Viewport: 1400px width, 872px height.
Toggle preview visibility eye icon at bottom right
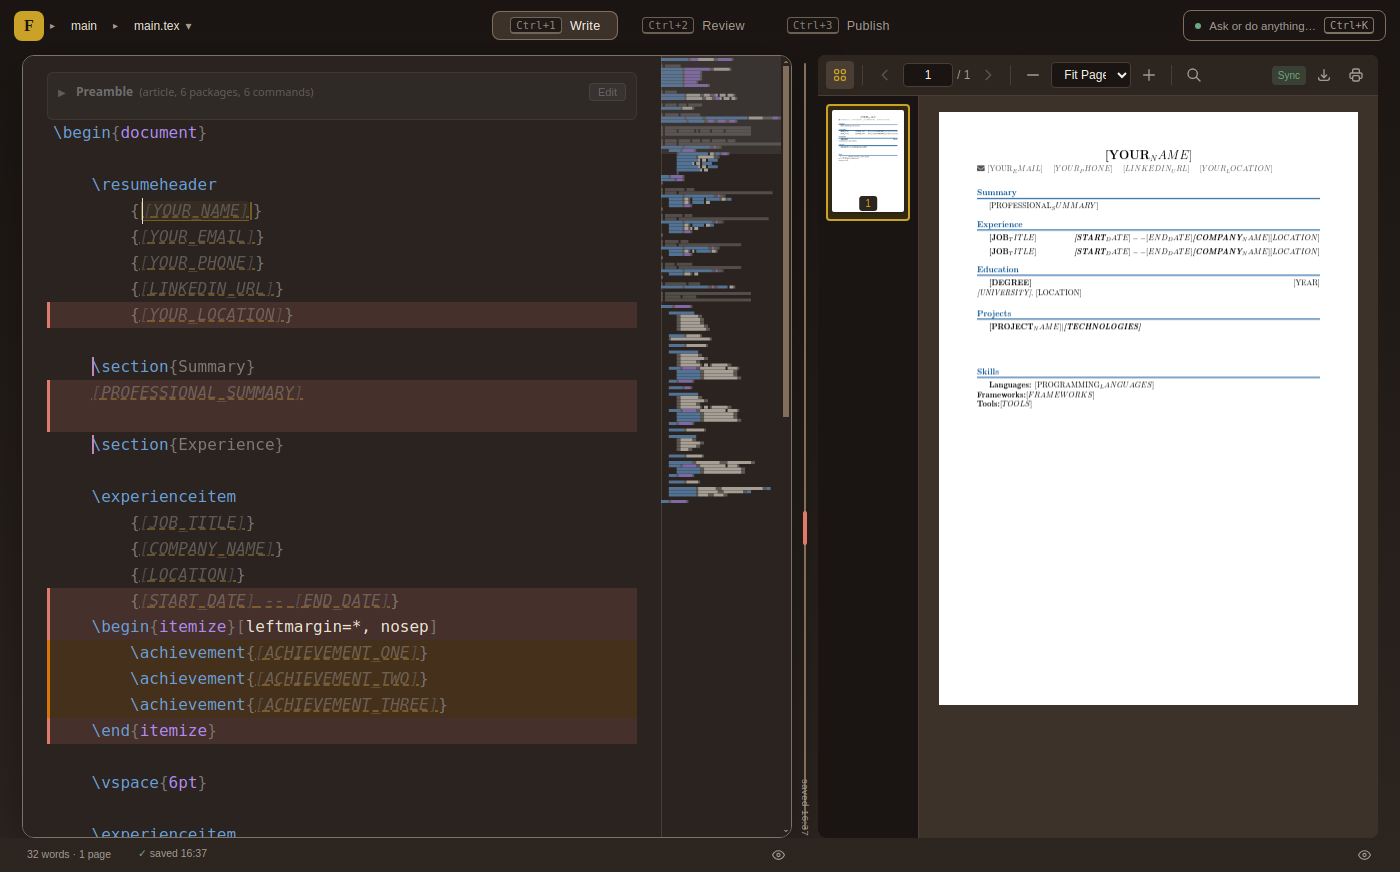click(x=1364, y=855)
